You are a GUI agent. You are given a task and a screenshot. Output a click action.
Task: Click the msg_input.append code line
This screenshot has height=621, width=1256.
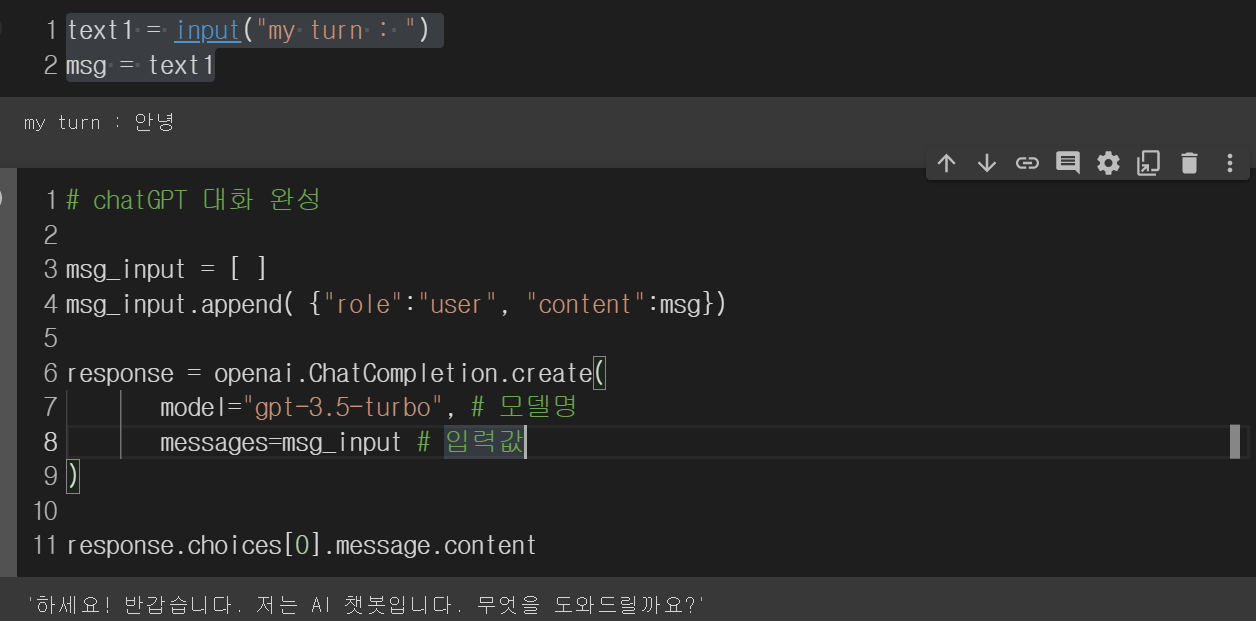(396, 304)
